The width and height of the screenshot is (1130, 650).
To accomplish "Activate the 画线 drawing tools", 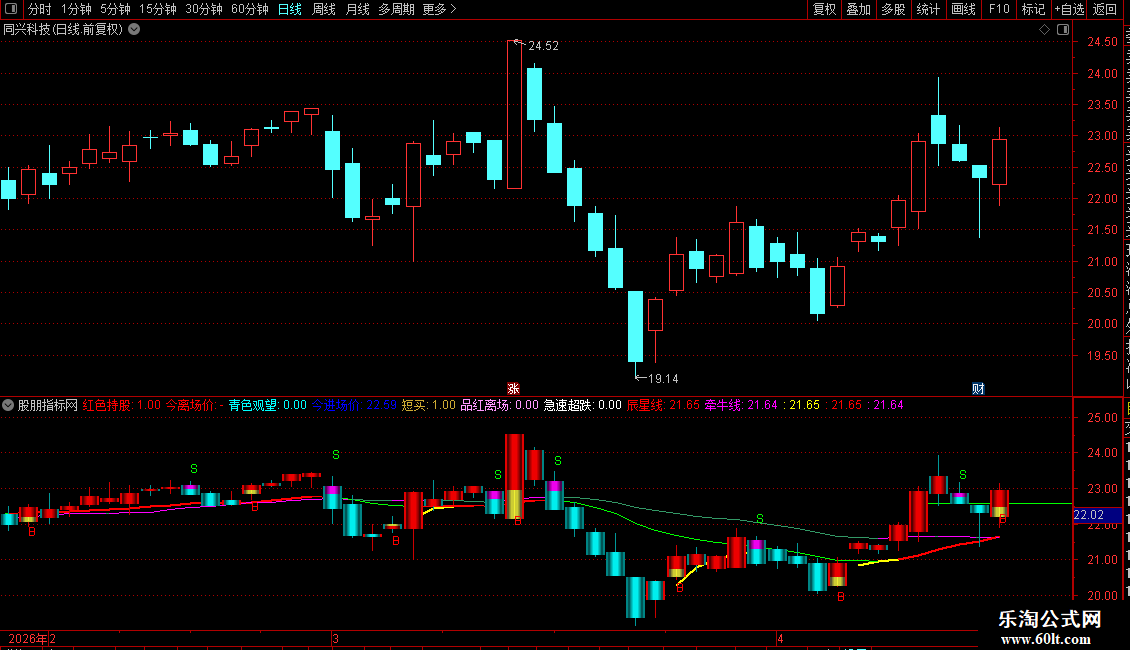I will [963, 9].
